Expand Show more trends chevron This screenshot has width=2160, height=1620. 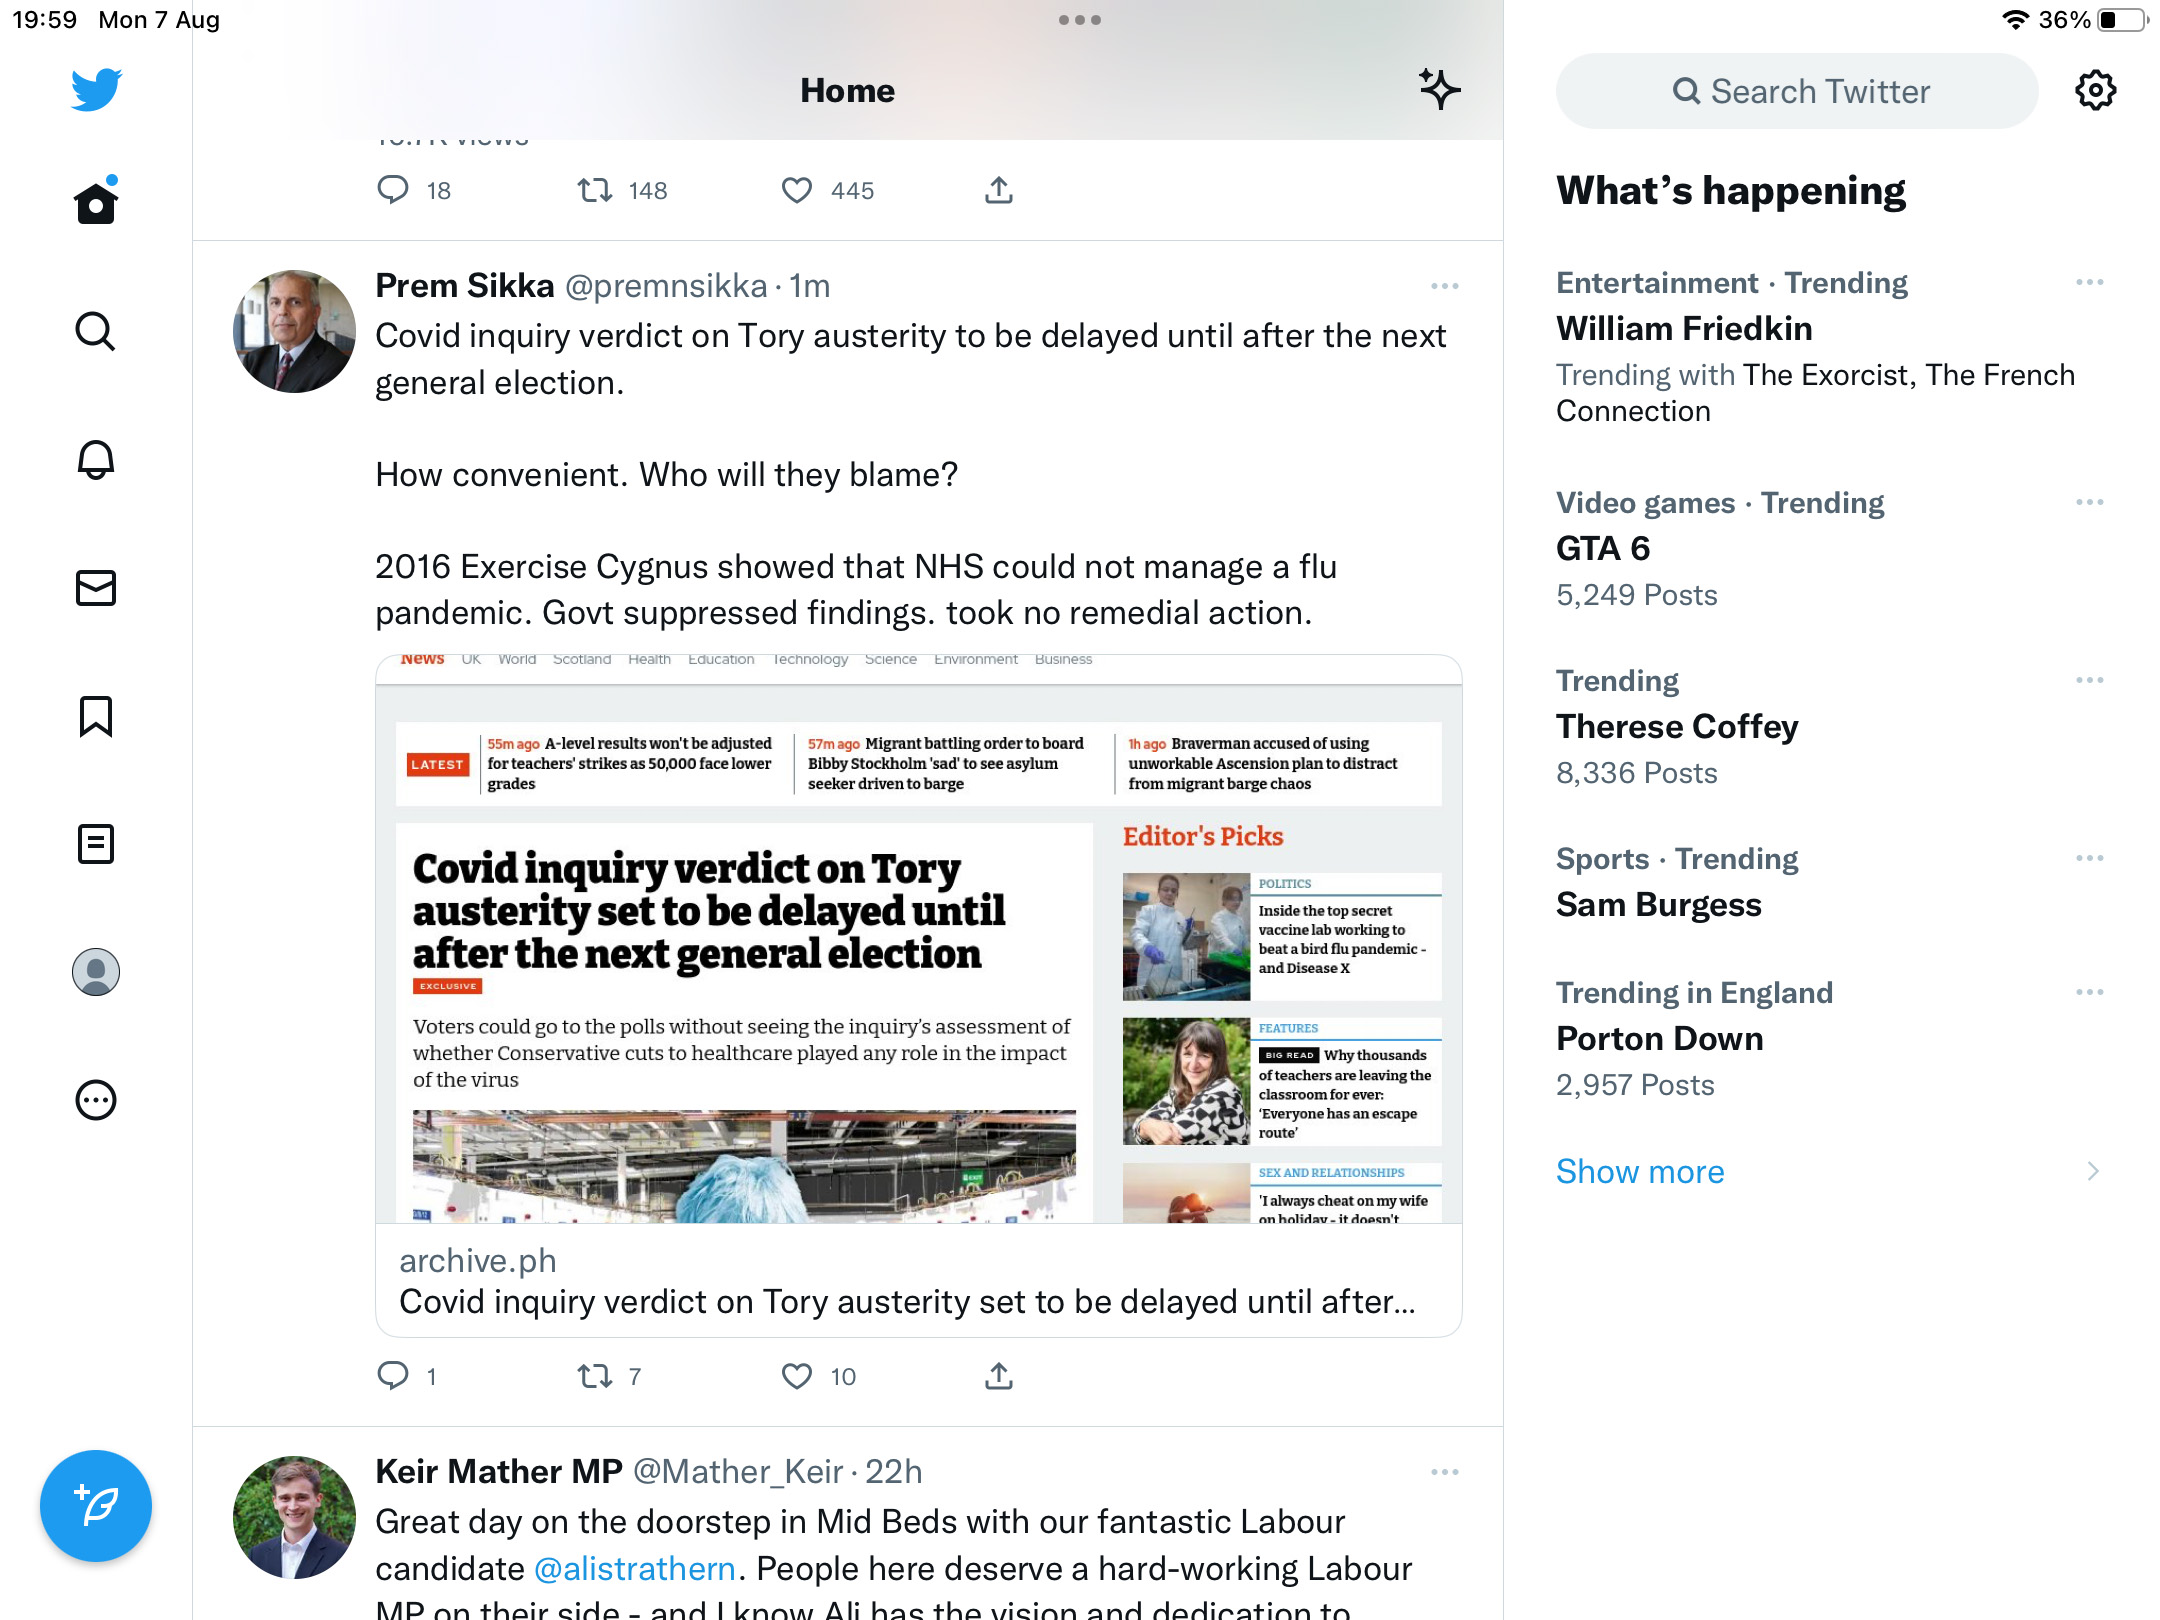click(x=2093, y=1171)
